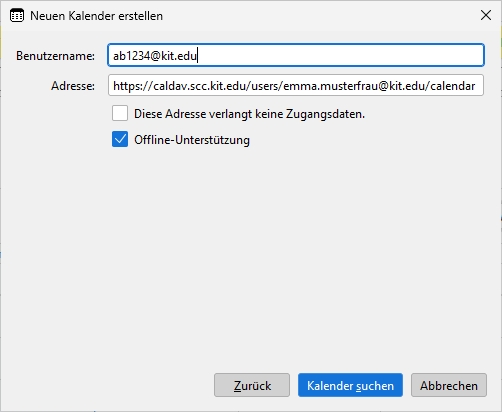Click the empty dialog area above buttons
This screenshot has width=502, height=412.
(251, 257)
